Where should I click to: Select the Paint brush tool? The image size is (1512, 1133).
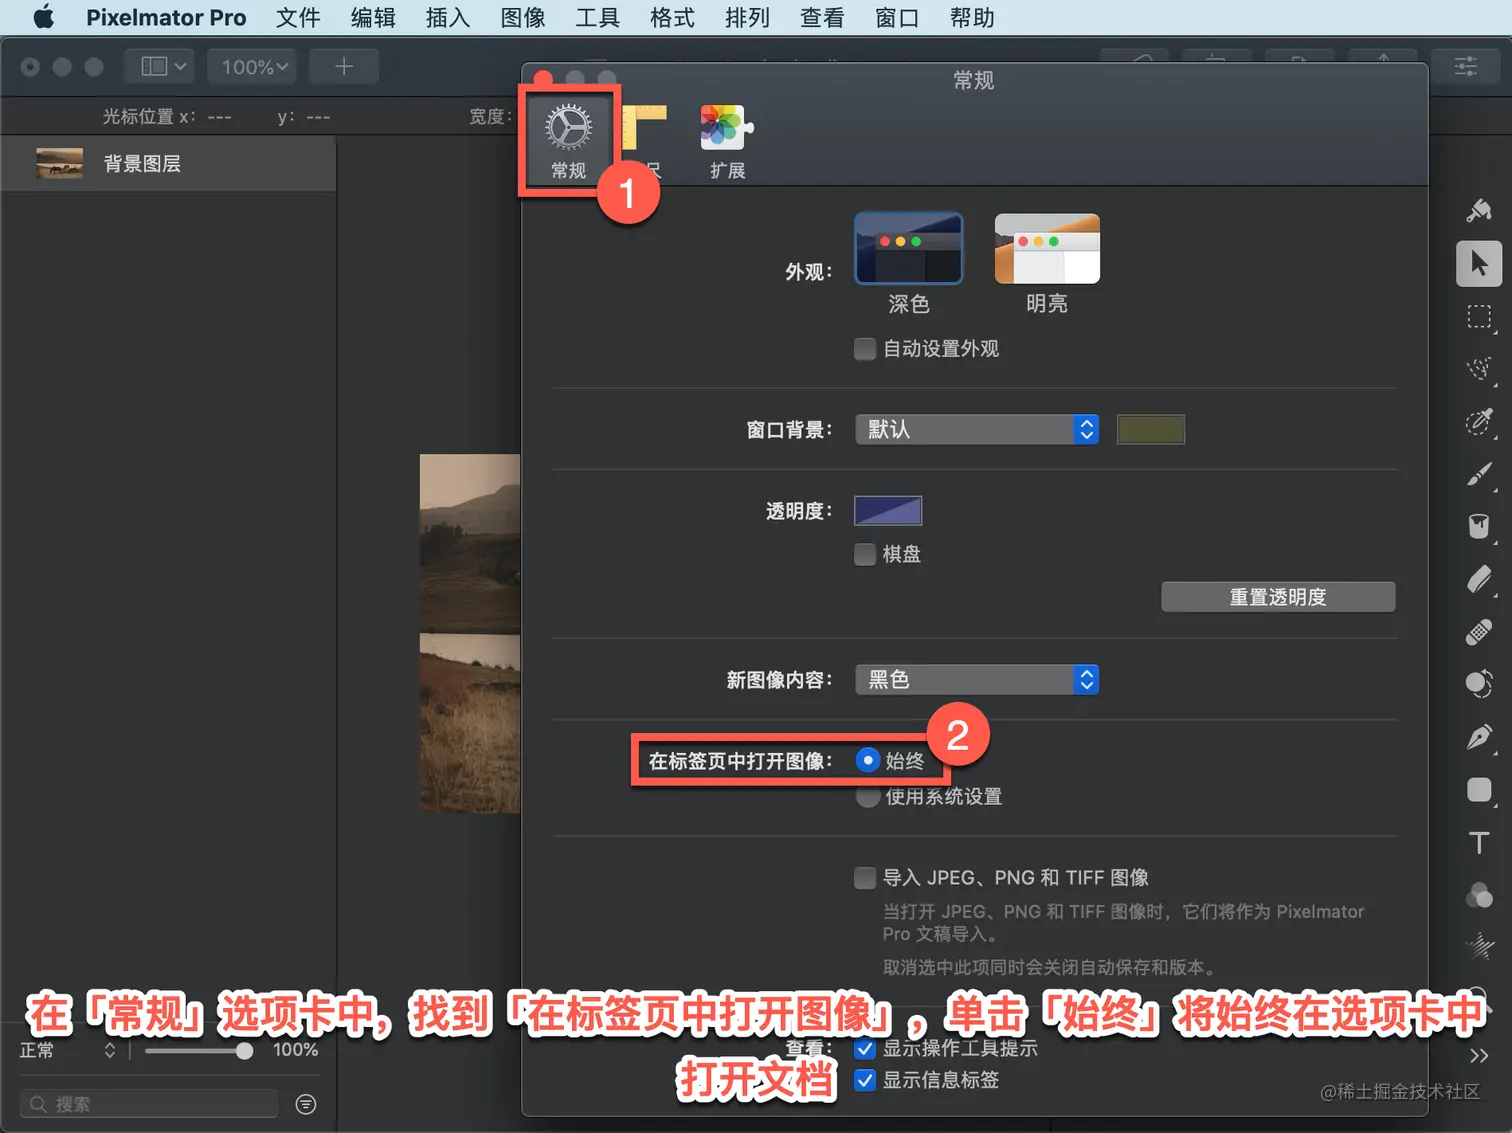[1479, 474]
